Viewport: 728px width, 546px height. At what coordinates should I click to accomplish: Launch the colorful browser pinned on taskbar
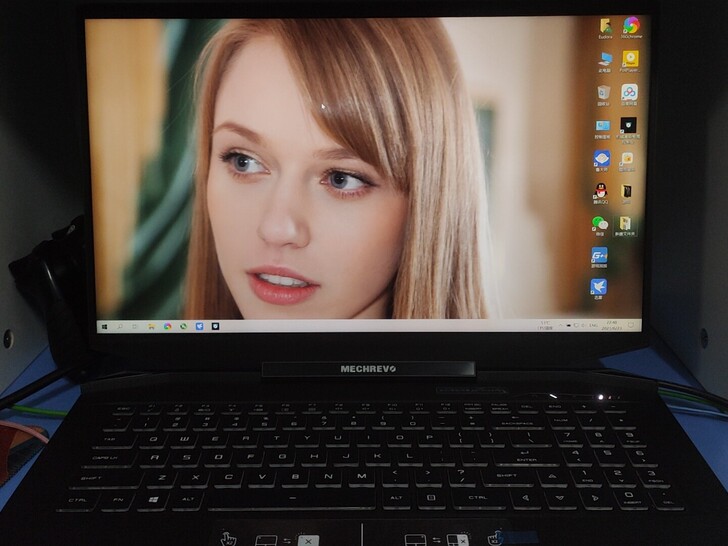click(x=167, y=326)
